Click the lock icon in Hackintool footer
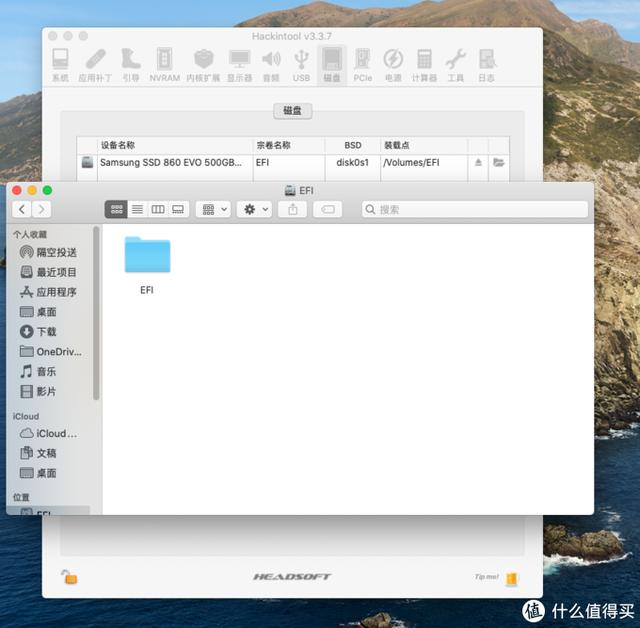The height and width of the screenshot is (628, 640). click(69, 577)
